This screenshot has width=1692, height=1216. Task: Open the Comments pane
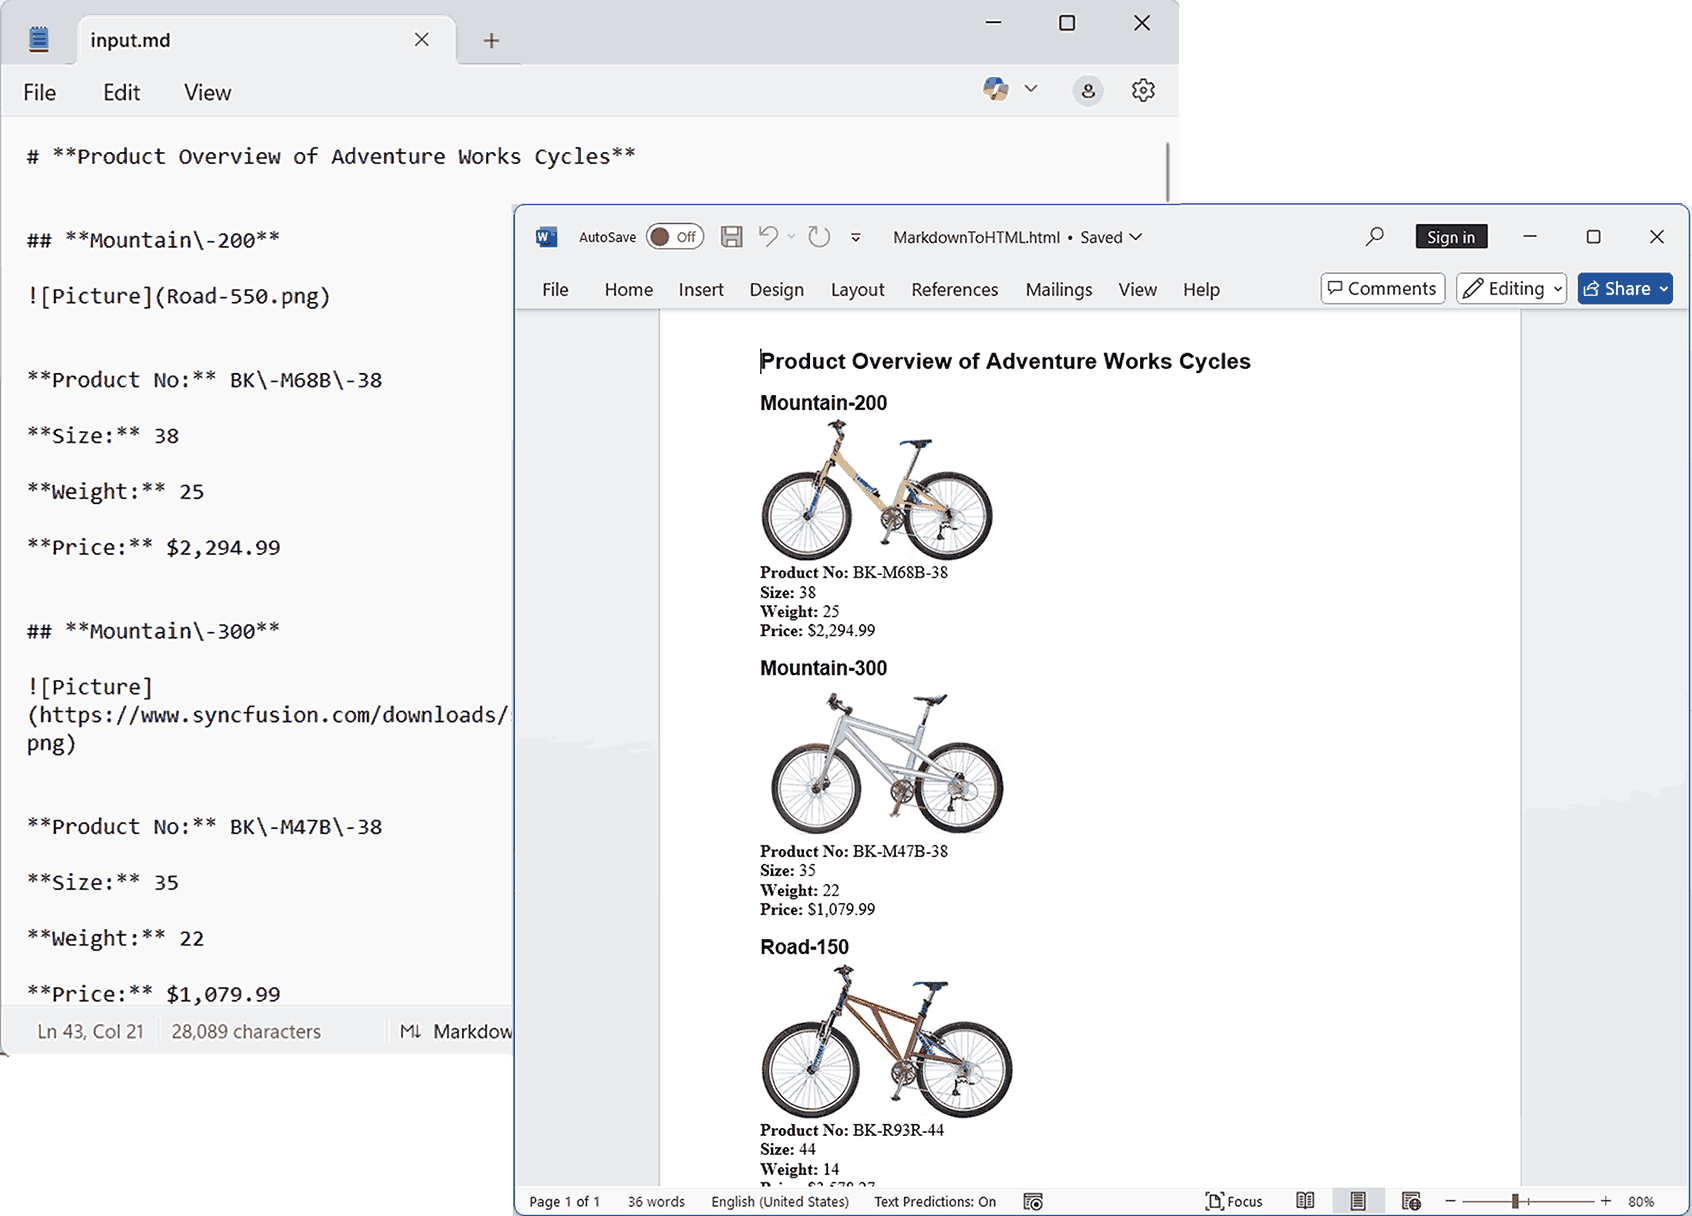tap(1382, 288)
